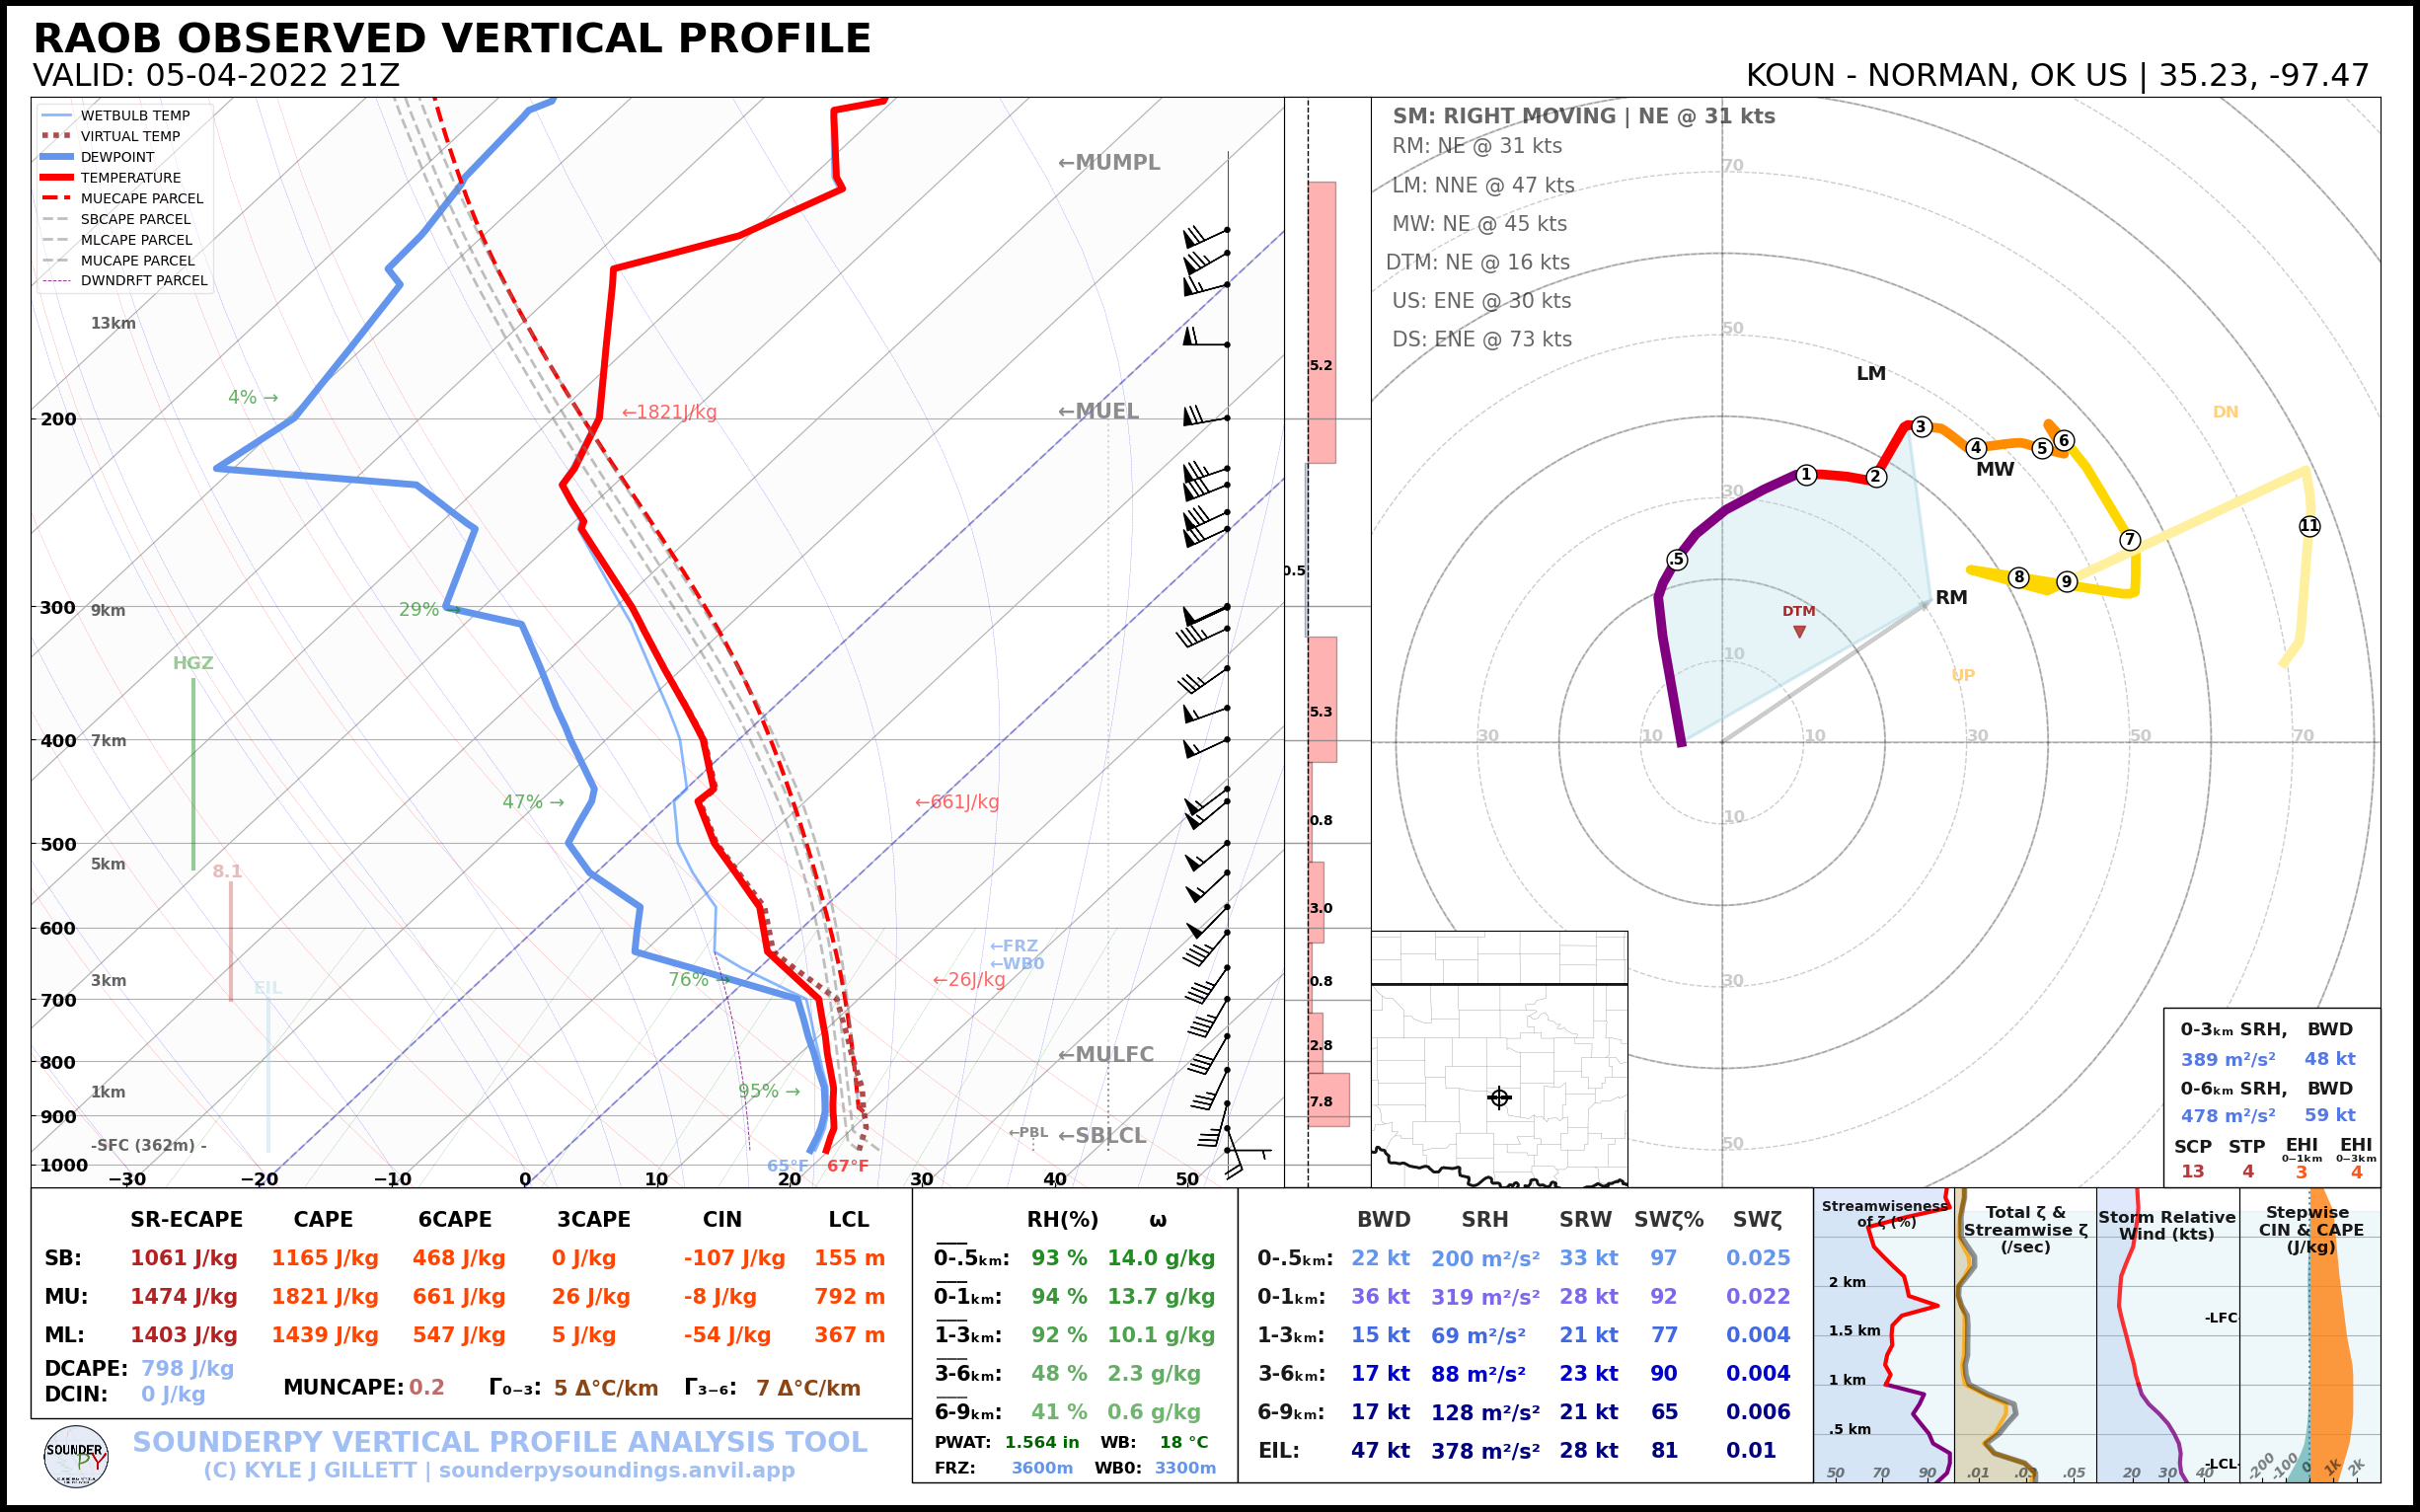
Task: Click the DTM triangle marker on hodograph
Action: 1799,631
